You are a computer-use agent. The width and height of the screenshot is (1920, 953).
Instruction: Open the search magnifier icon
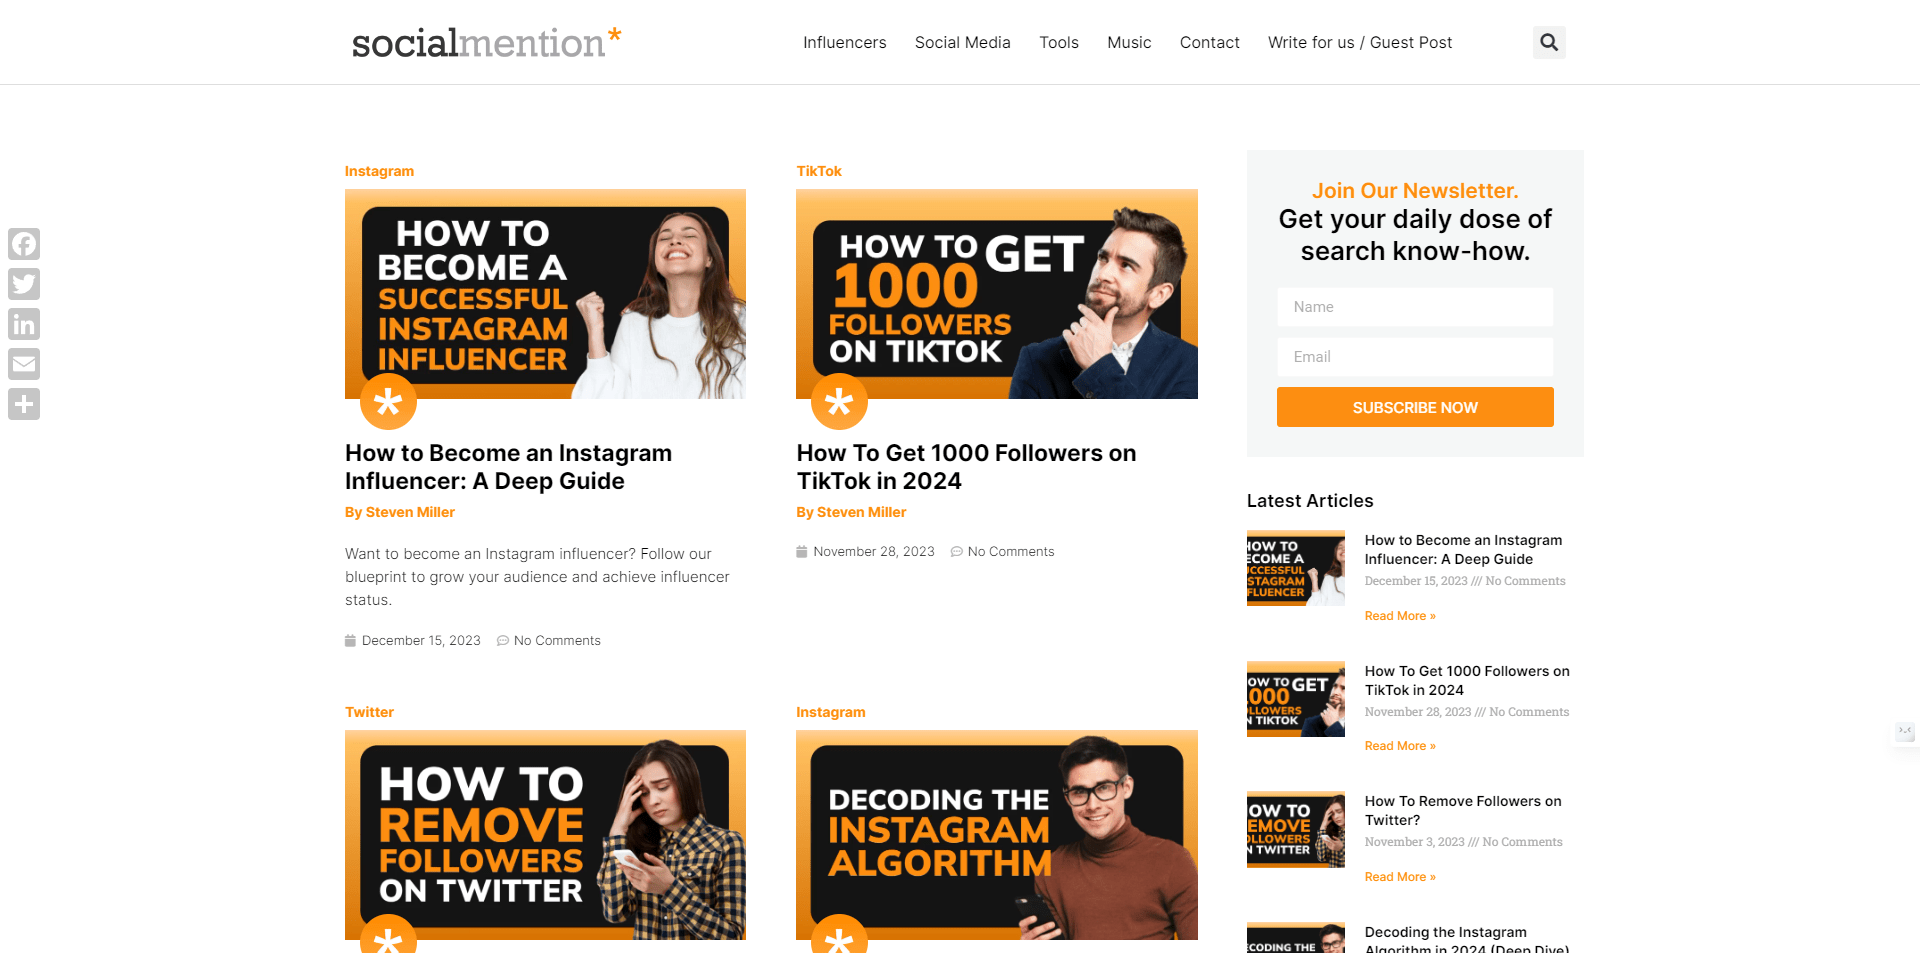tap(1549, 42)
